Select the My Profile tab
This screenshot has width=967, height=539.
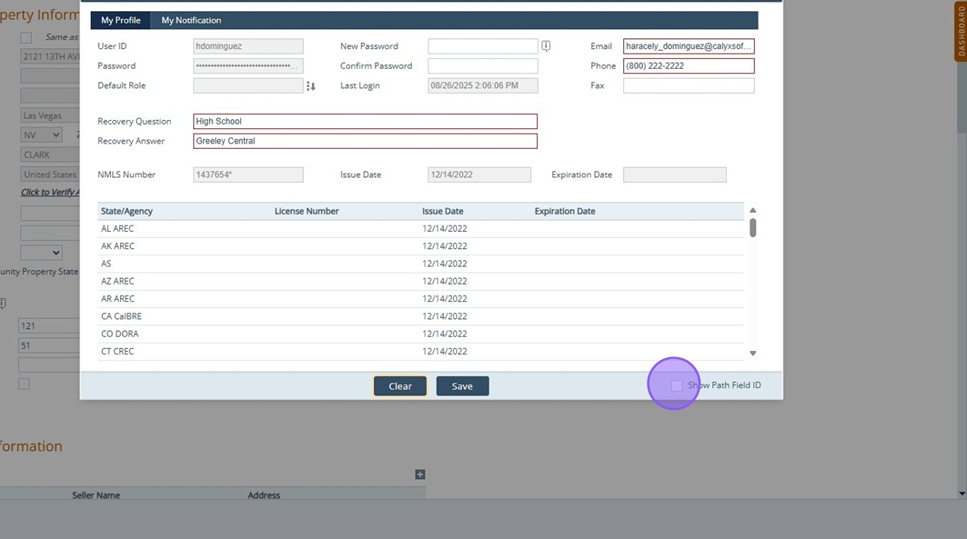point(121,20)
